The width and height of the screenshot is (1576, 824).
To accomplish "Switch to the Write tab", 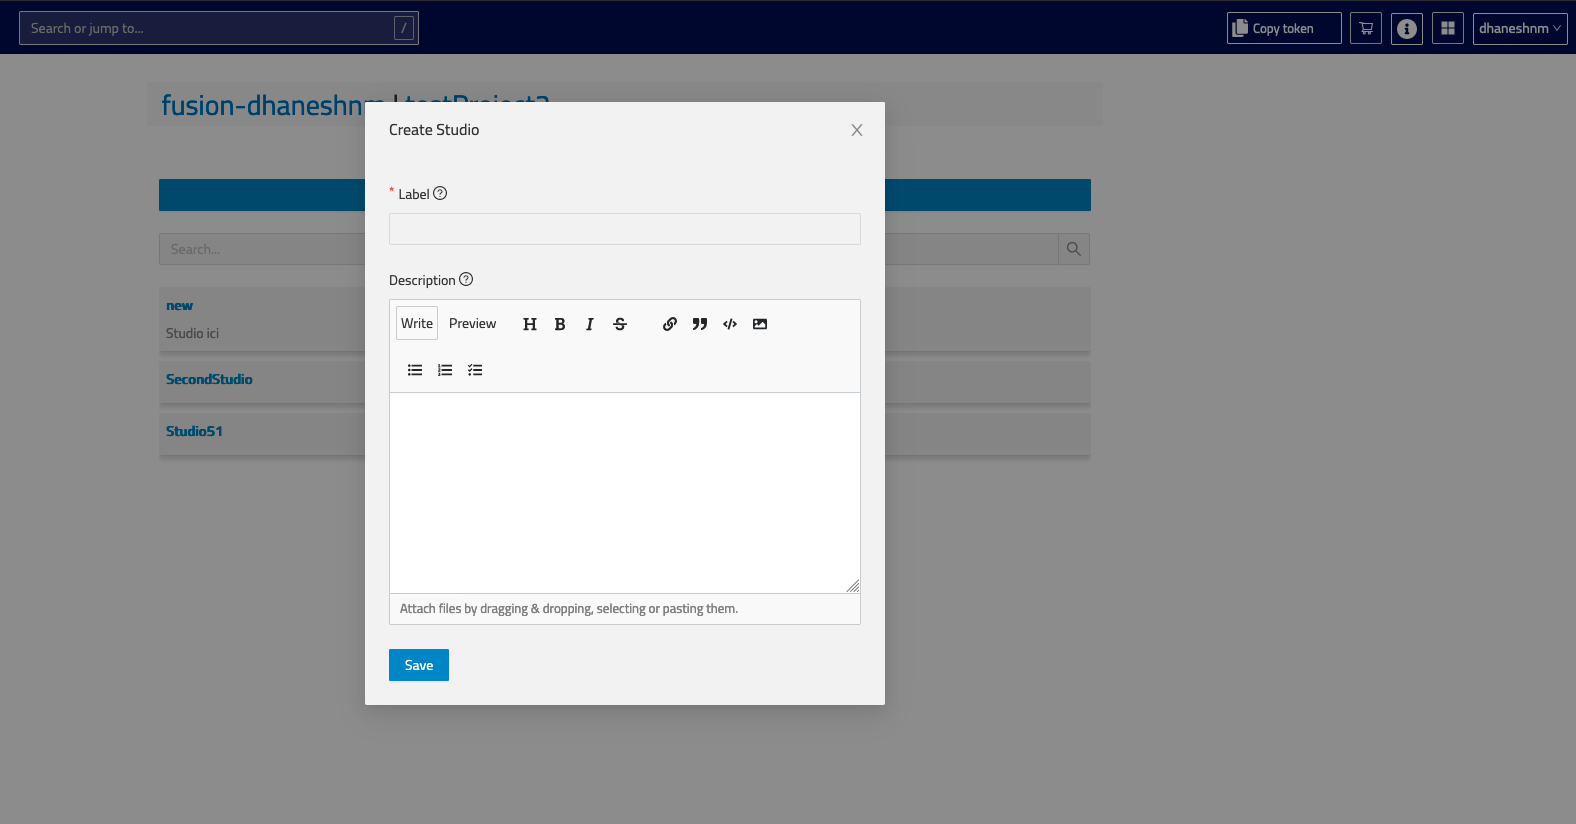I will click(x=417, y=323).
